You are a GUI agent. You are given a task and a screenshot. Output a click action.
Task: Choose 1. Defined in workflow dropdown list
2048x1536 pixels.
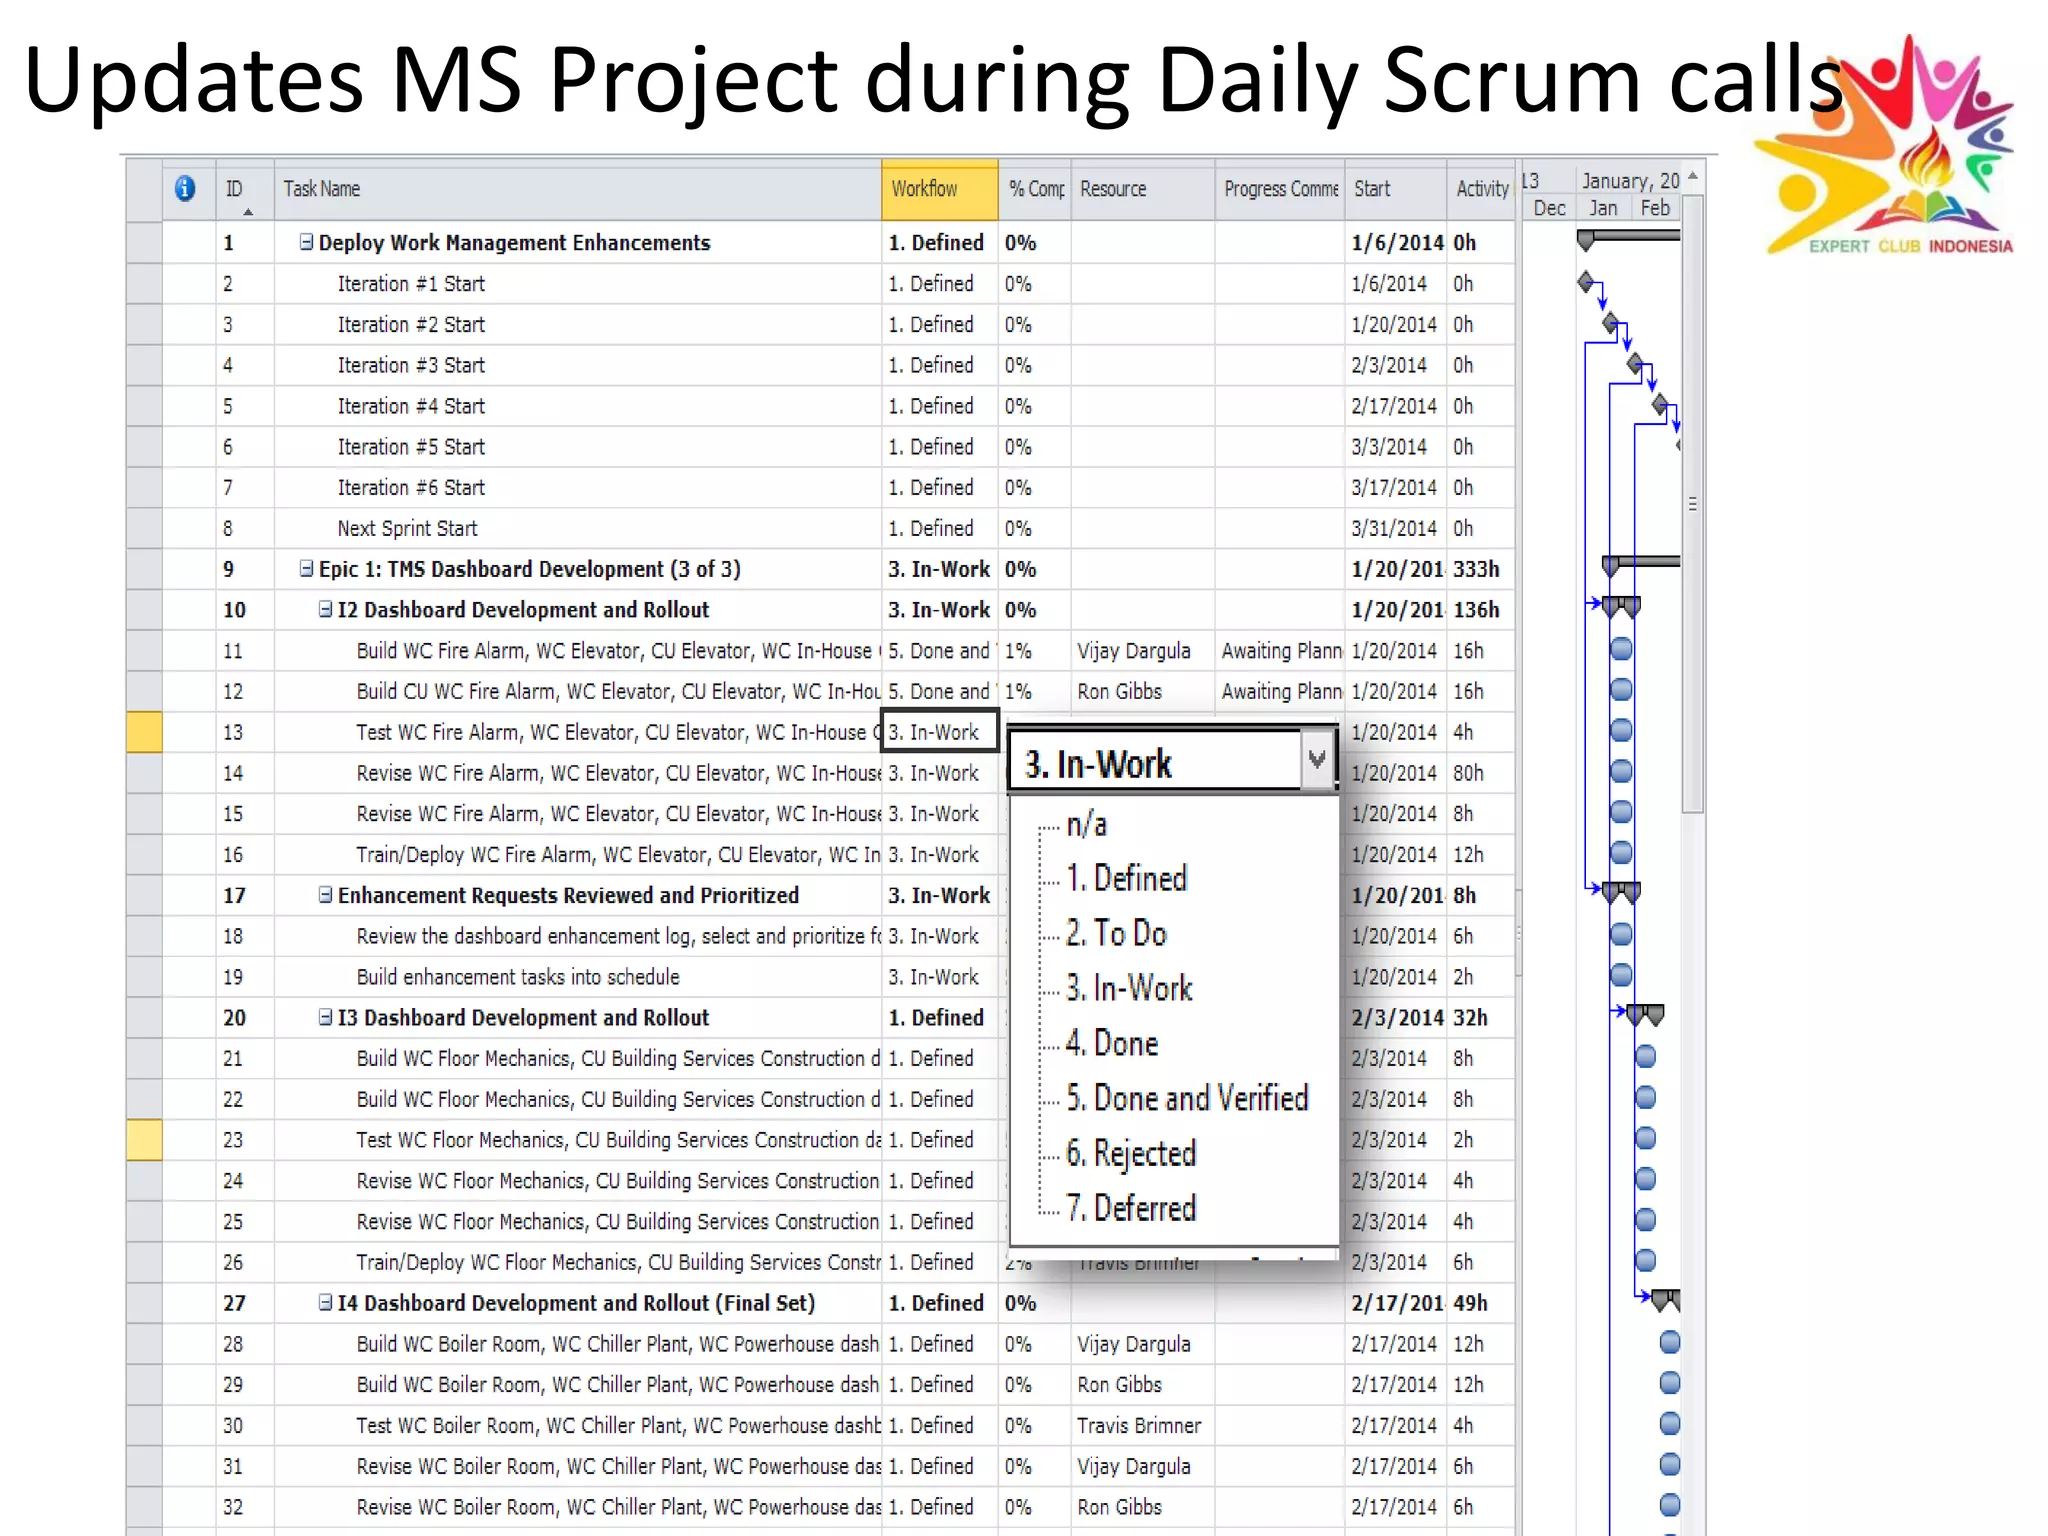point(1126,879)
